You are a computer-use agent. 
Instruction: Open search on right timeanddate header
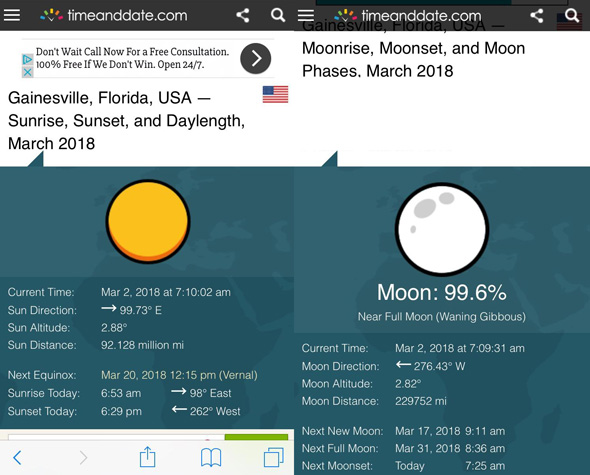click(572, 15)
